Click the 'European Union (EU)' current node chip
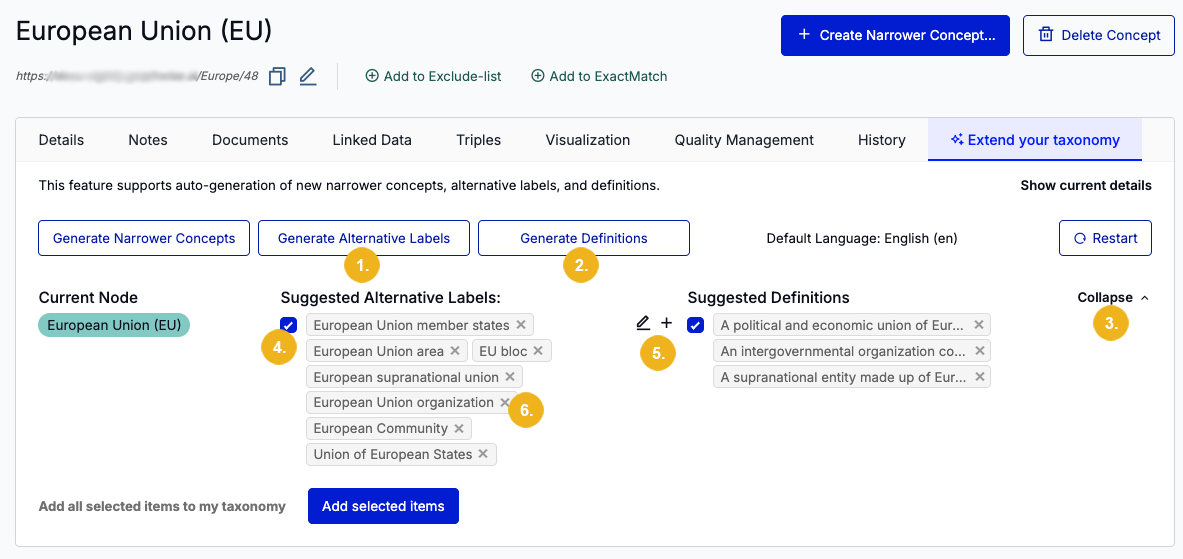Screen dimensions: 1183x559 tap(114, 325)
